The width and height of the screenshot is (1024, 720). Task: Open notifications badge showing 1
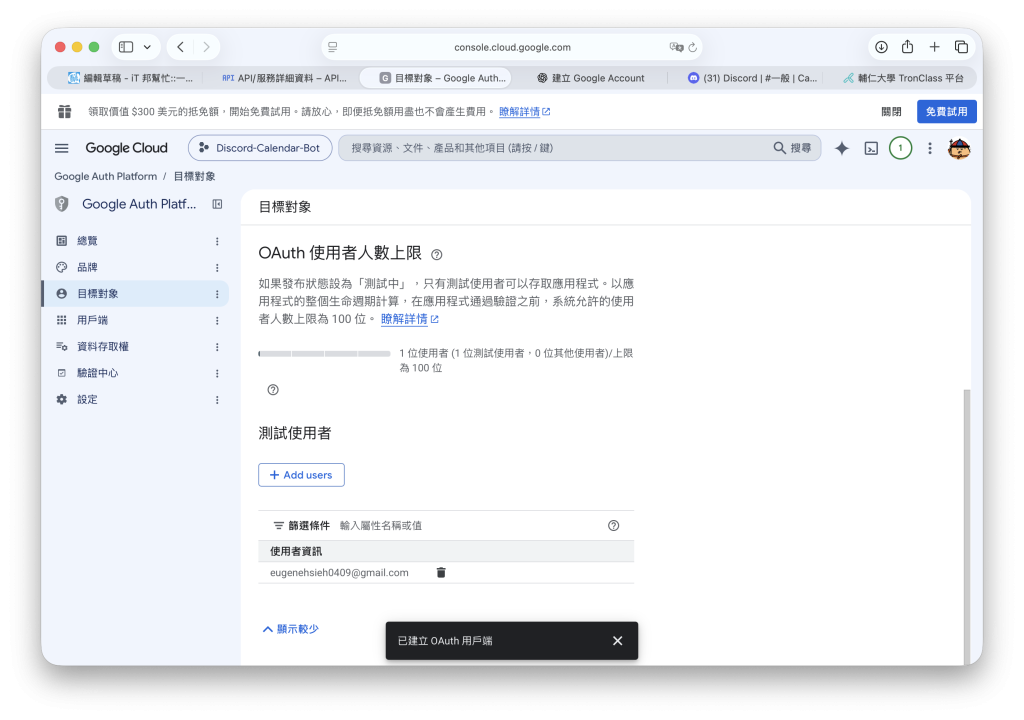(900, 148)
